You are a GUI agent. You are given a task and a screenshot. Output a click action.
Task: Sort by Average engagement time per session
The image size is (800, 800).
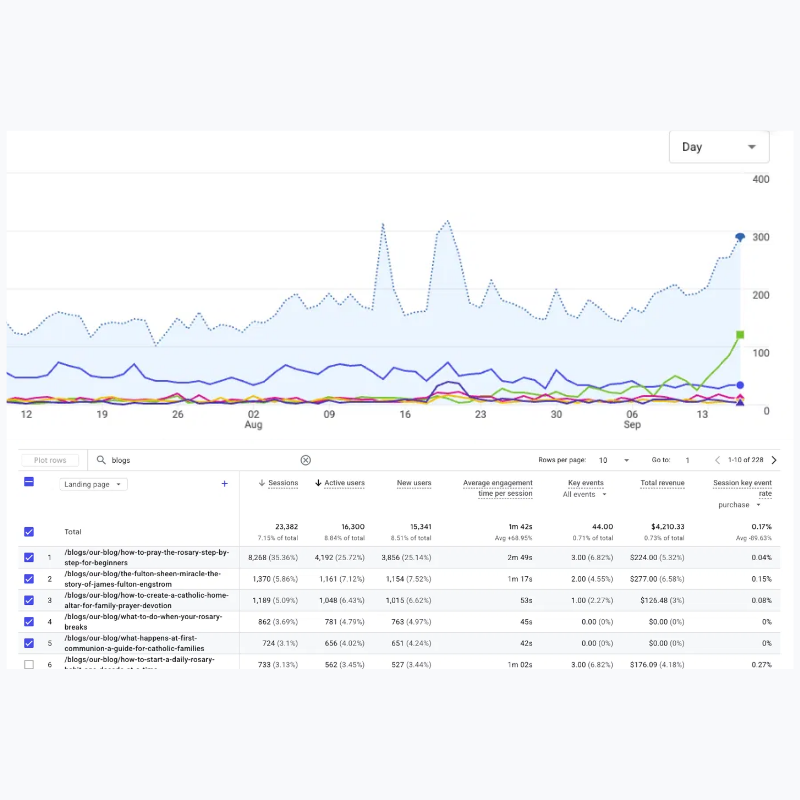497,488
